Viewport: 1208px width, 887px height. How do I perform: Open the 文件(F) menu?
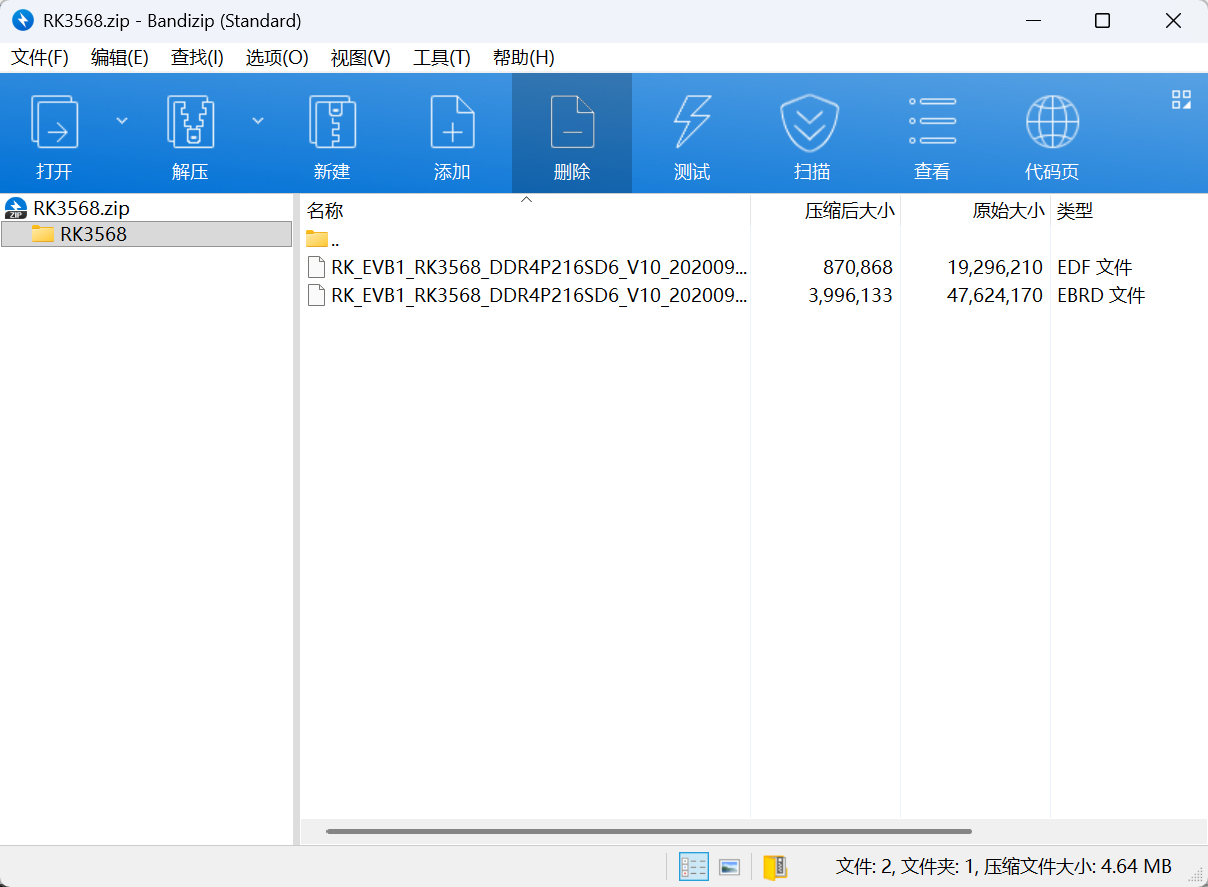[x=40, y=58]
